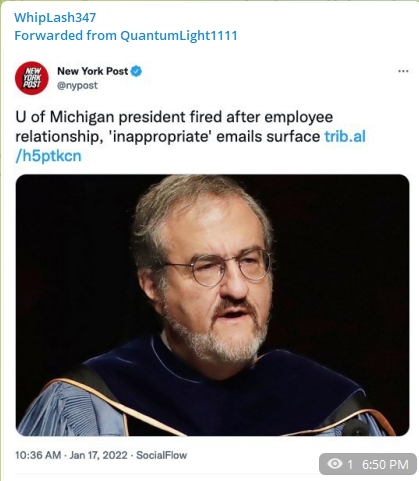Select the 'U of Michigan president fired' headline
Viewport: 419px width, 481px height.
coord(119,117)
